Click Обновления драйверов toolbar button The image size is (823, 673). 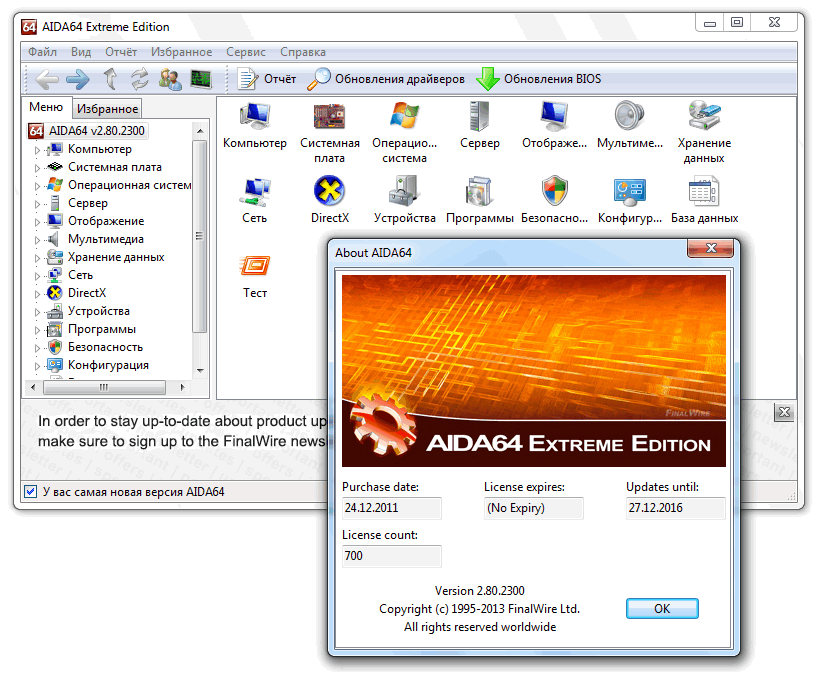pyautogui.click(x=386, y=79)
